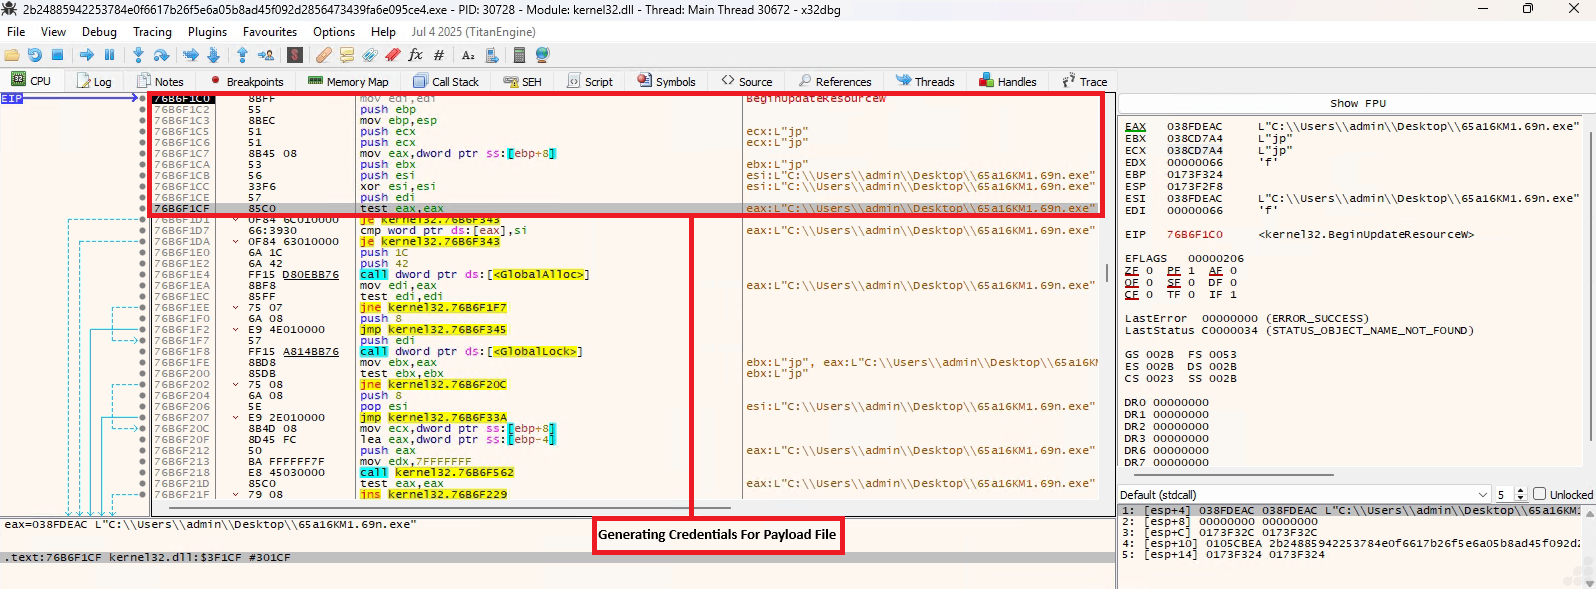Image resolution: width=1596 pixels, height=589 pixels.
Task: Open the Functions fx icon
Action: tap(415, 55)
